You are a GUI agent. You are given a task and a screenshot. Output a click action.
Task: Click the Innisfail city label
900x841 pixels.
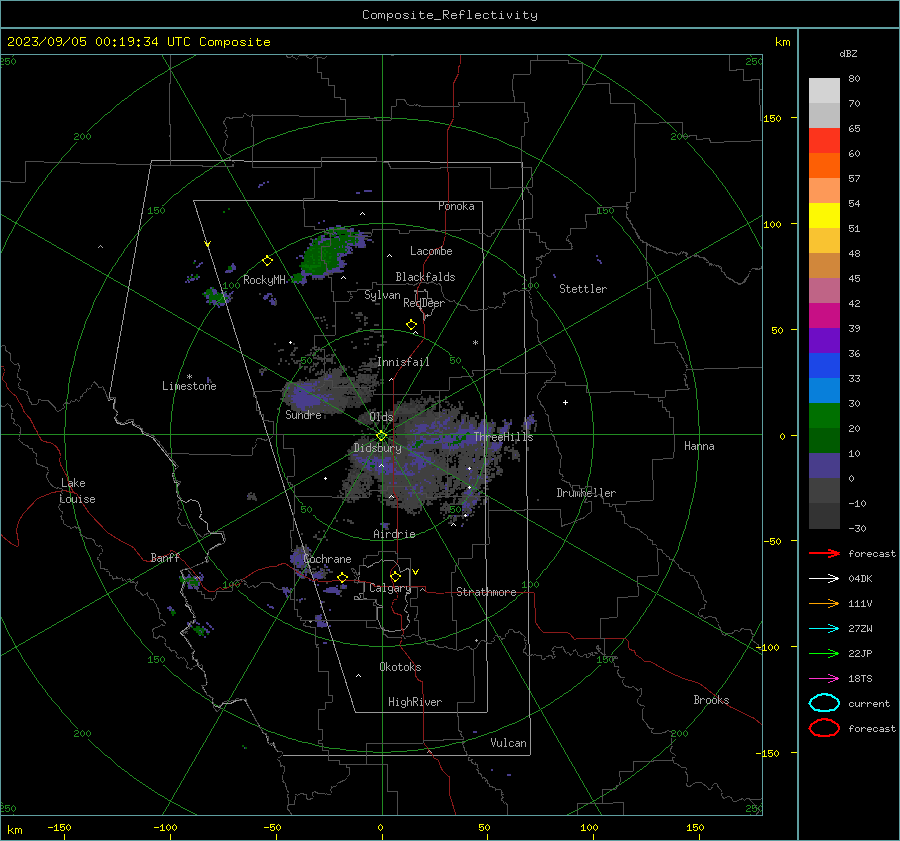click(x=403, y=362)
